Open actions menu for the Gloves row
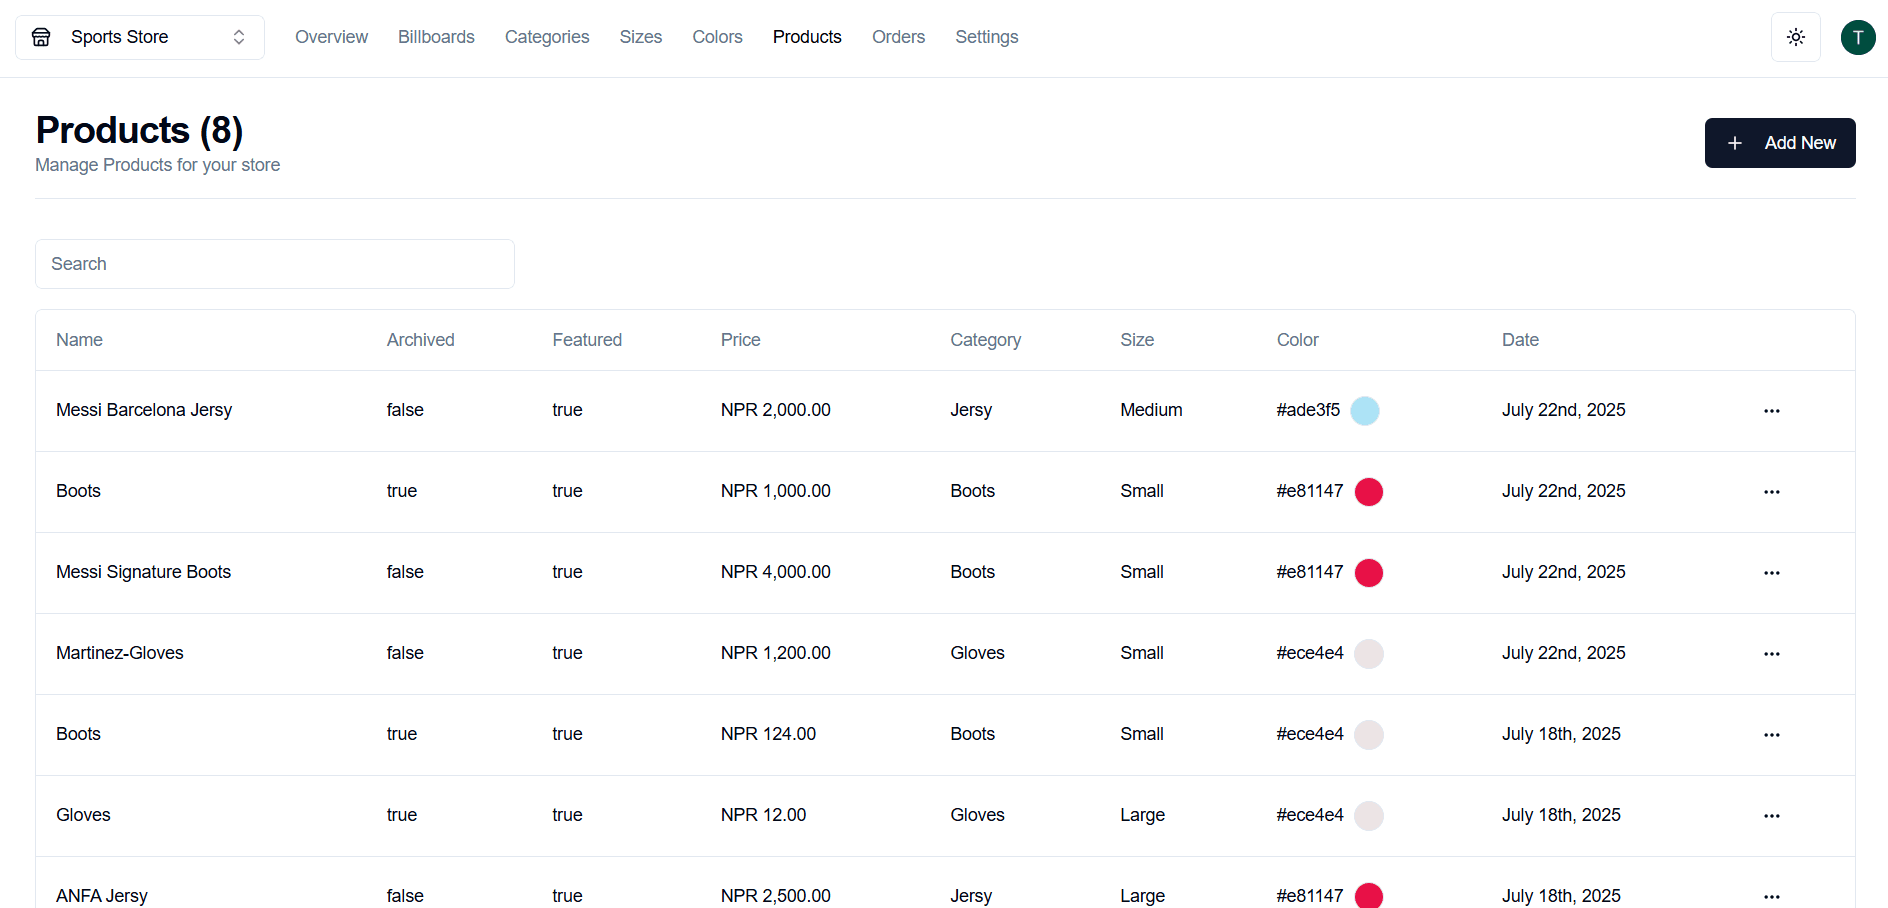The image size is (1888, 908). click(1772, 815)
